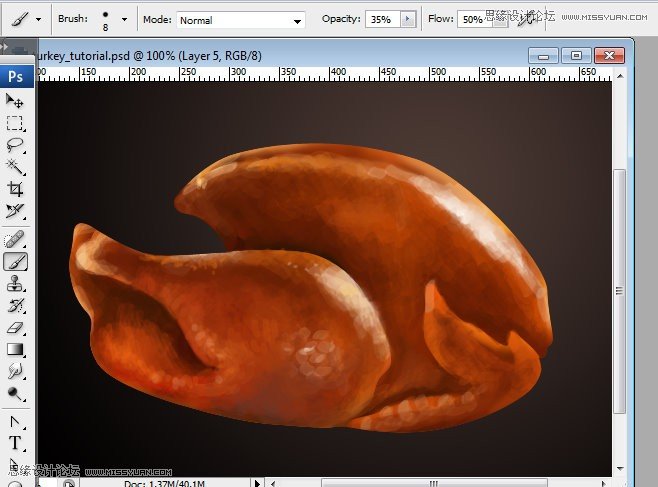This screenshot has width=658, height=487.
Task: Select the Eraser tool
Action: [15, 328]
